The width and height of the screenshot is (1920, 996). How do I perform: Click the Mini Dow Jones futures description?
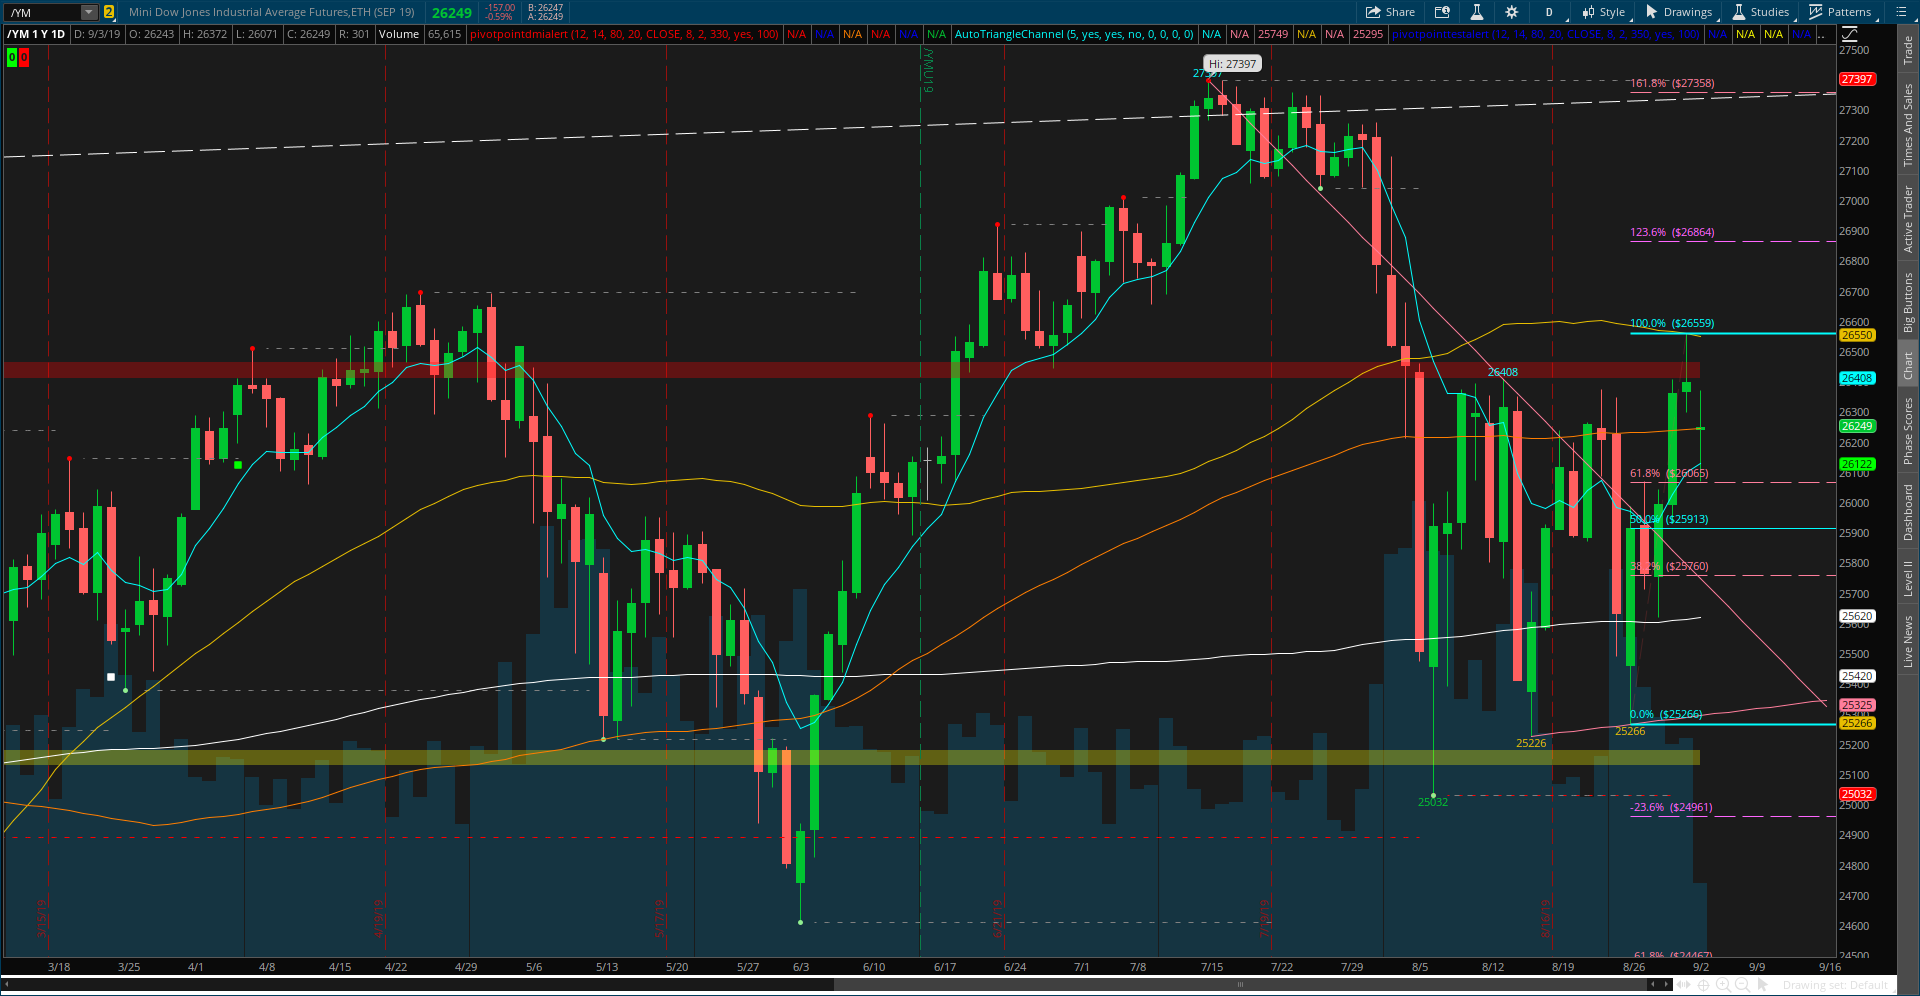(272, 12)
